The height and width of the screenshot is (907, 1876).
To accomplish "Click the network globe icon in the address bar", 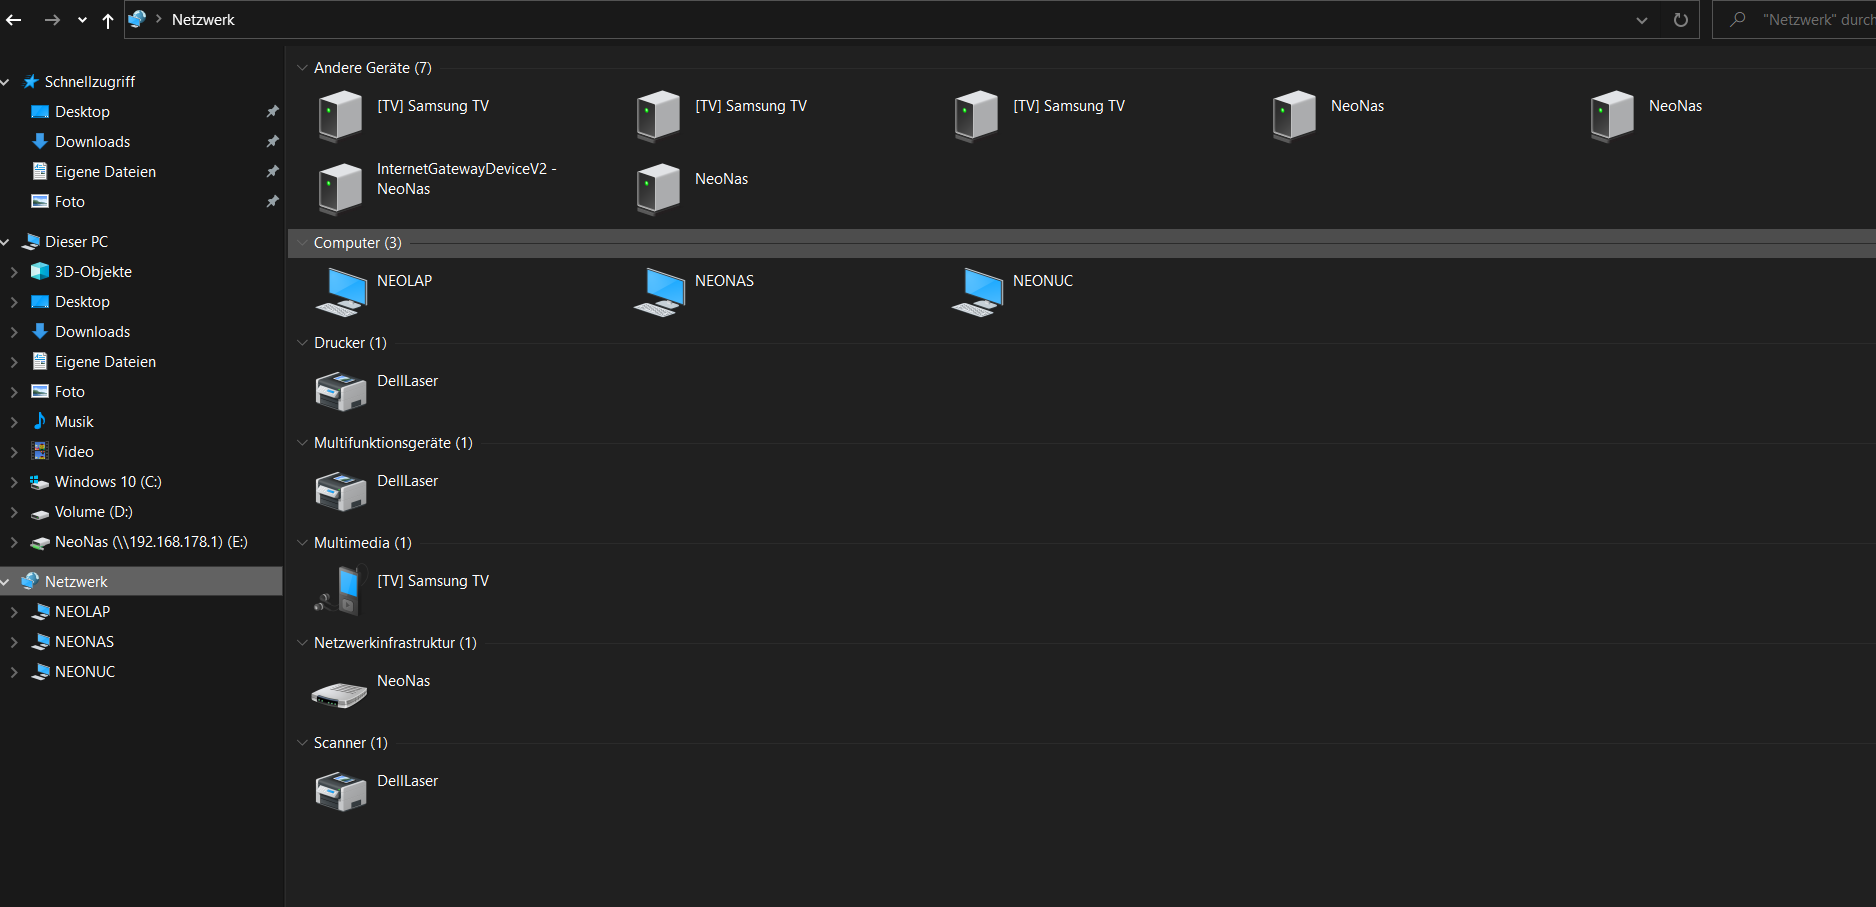I will (138, 19).
